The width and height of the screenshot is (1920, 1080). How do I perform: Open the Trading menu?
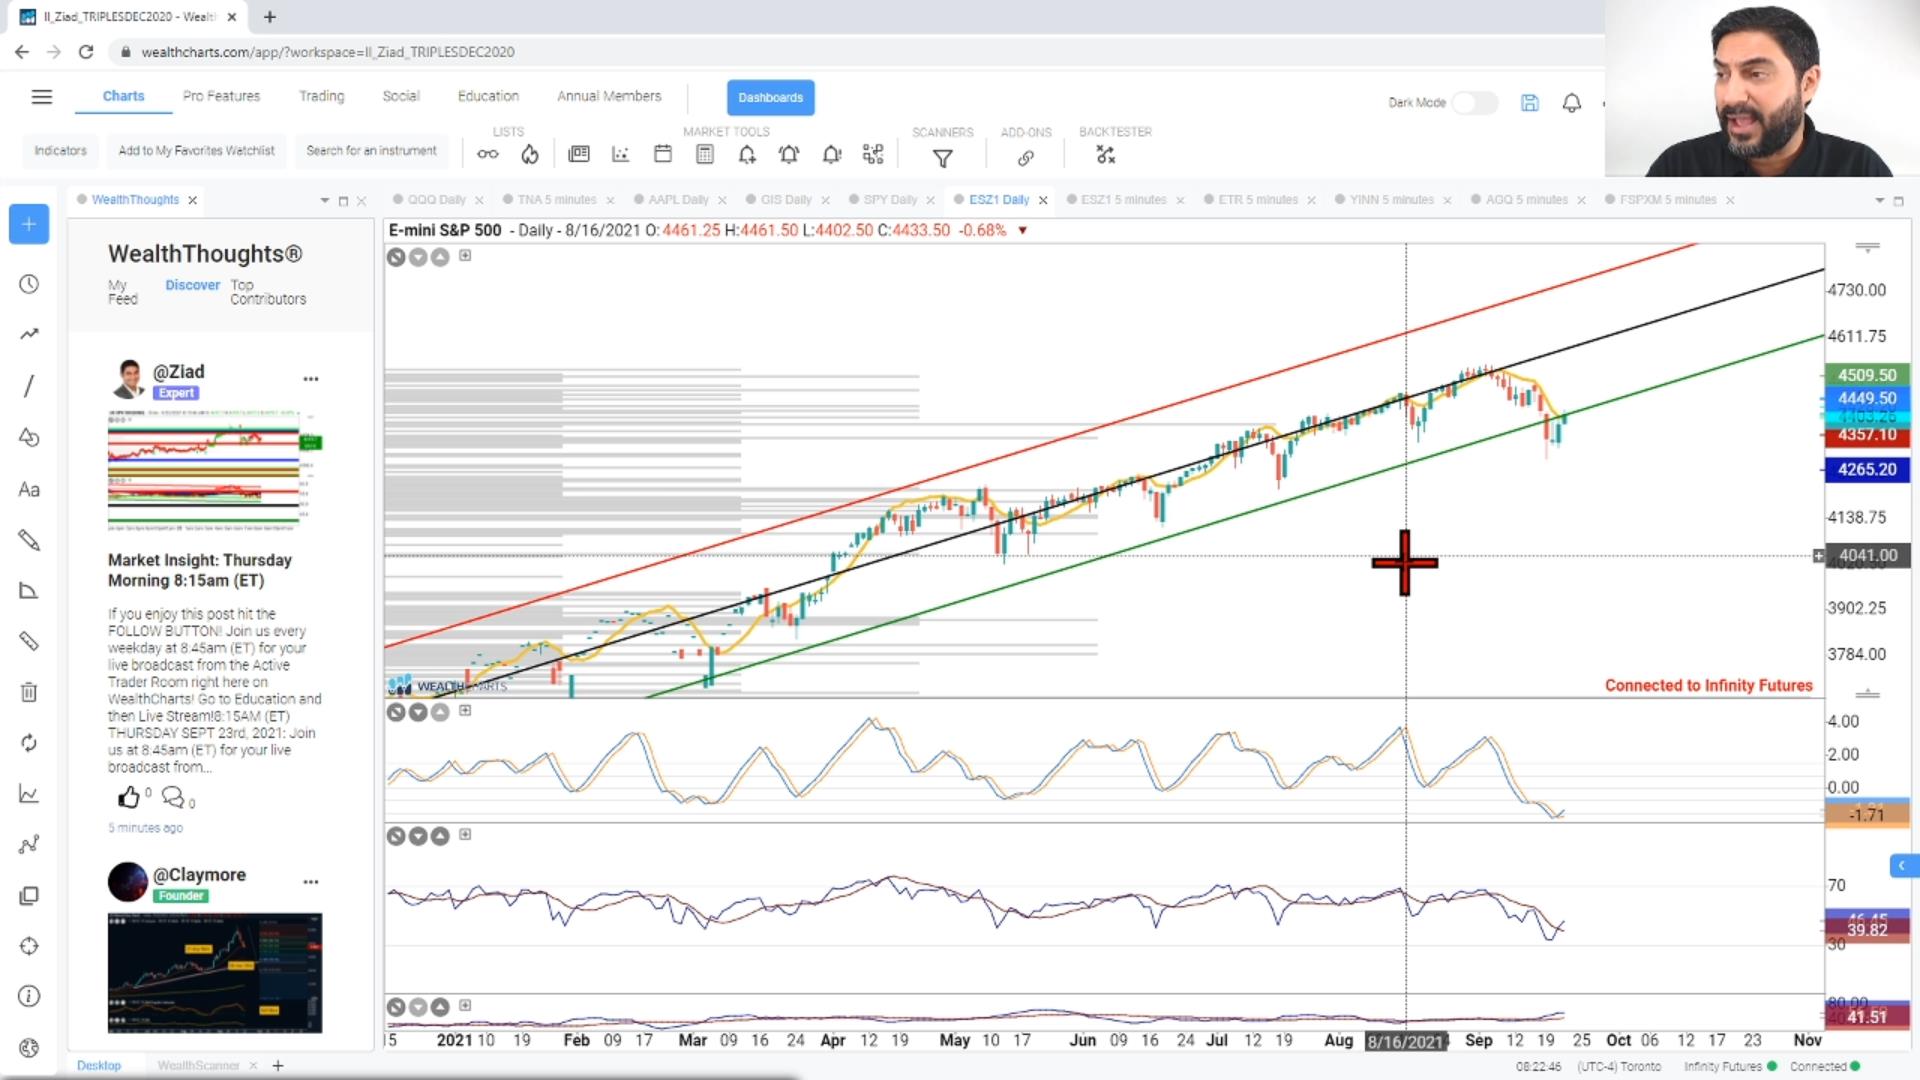(x=321, y=96)
